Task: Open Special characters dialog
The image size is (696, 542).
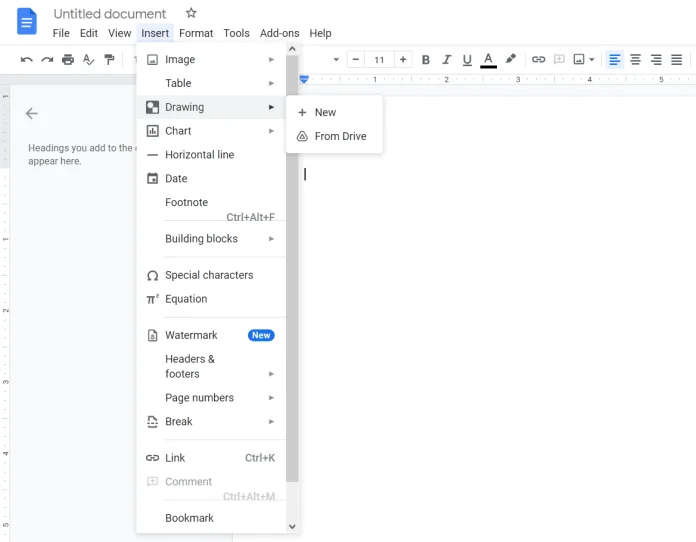Action: pyautogui.click(x=211, y=275)
